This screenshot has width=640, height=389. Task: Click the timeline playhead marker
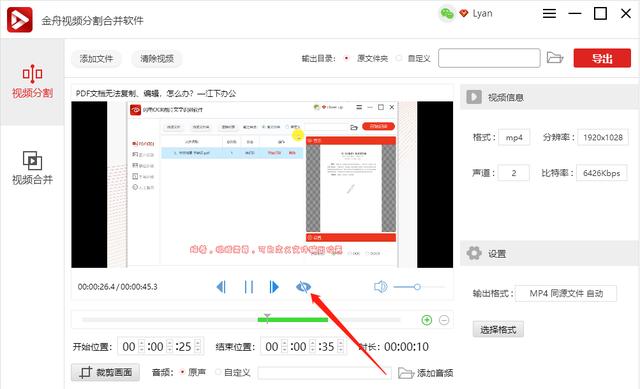click(267, 318)
